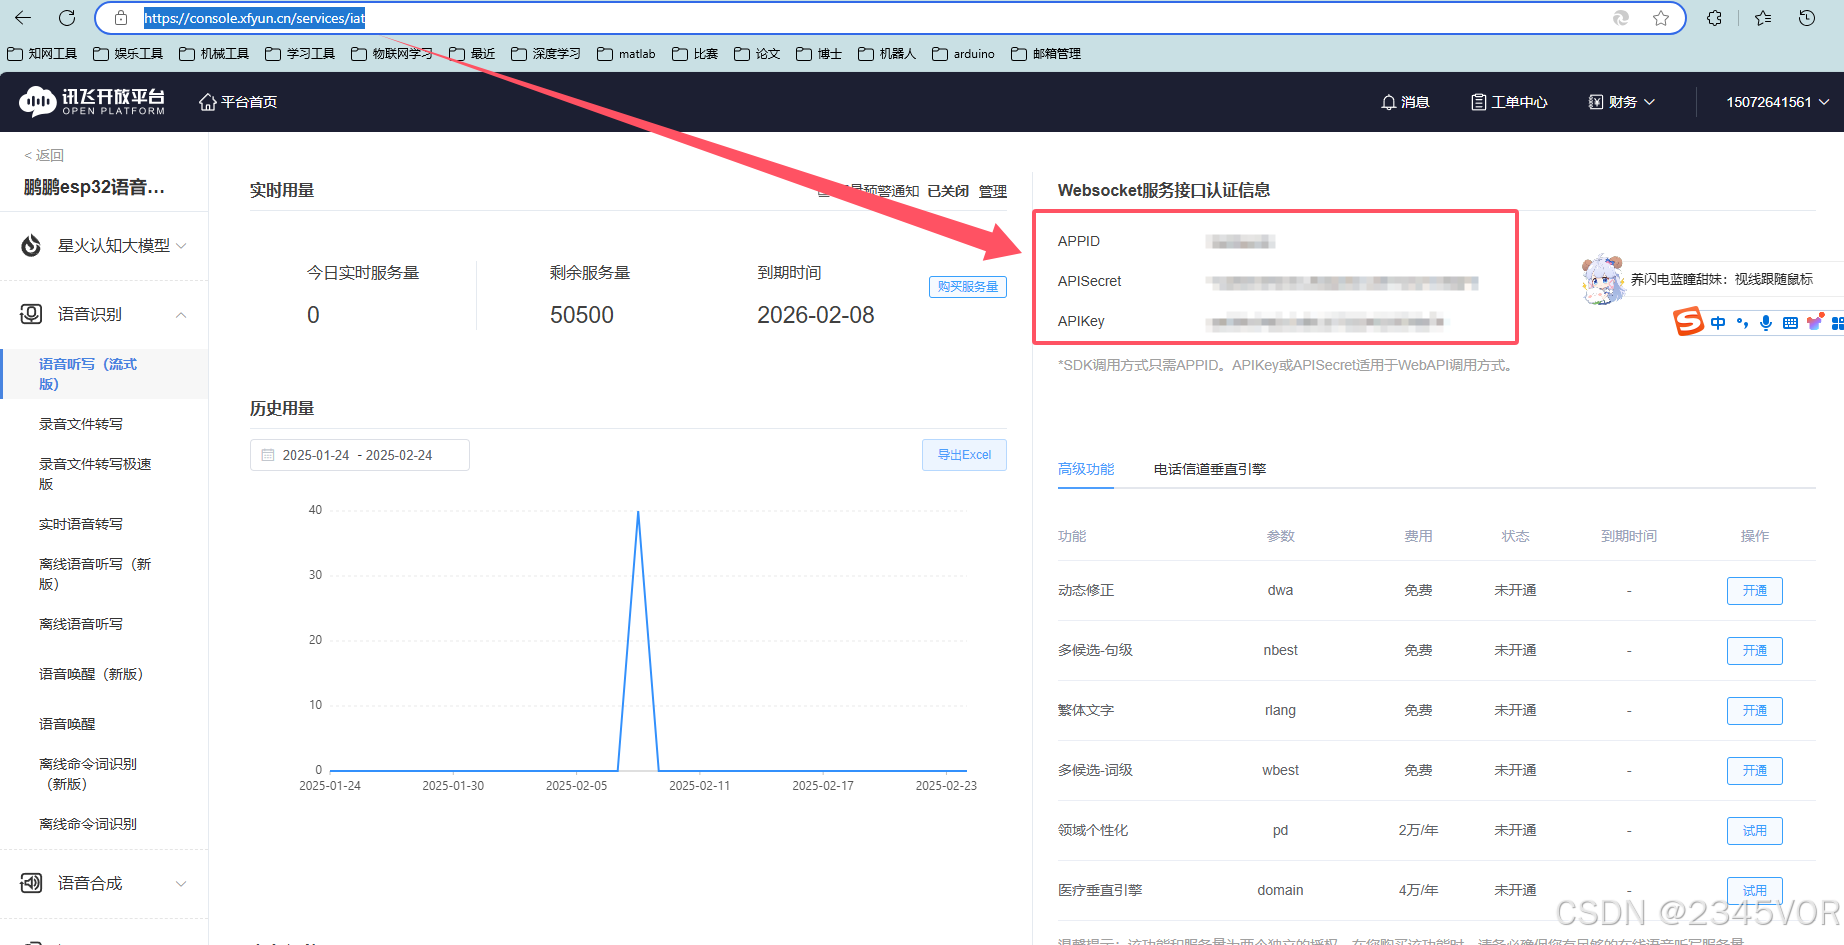The height and width of the screenshot is (945, 1844).
Task: Click 开通 for 繁体文字
Action: point(1755,711)
